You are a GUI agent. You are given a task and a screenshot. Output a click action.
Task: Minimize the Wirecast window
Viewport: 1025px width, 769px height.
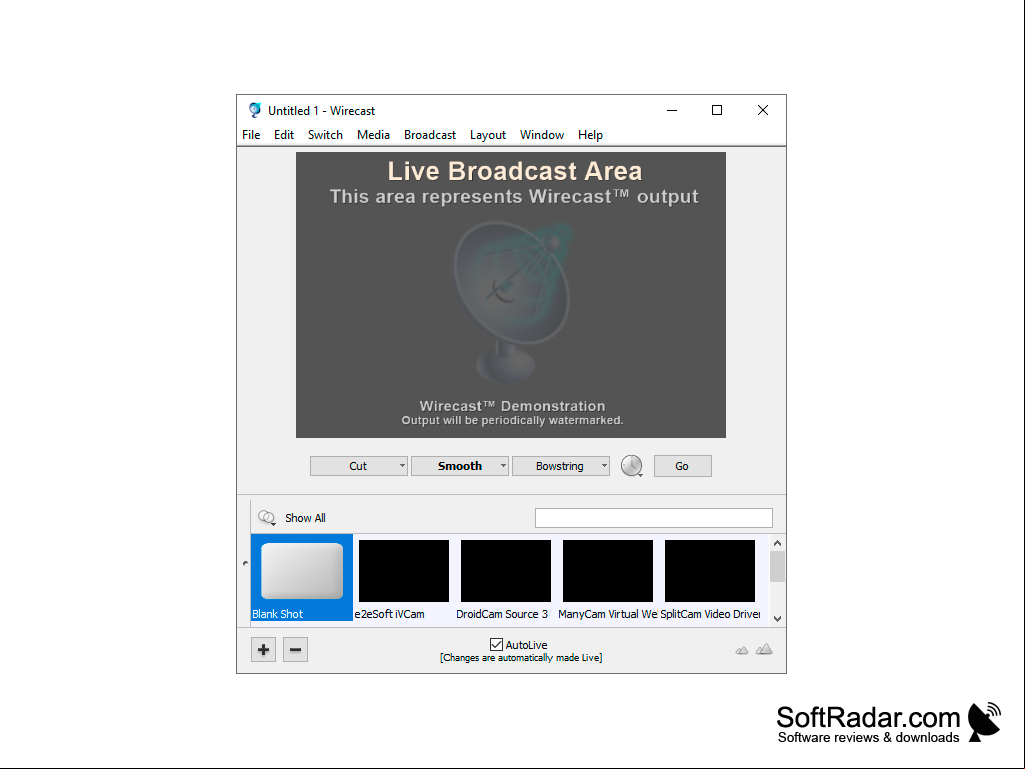point(672,110)
